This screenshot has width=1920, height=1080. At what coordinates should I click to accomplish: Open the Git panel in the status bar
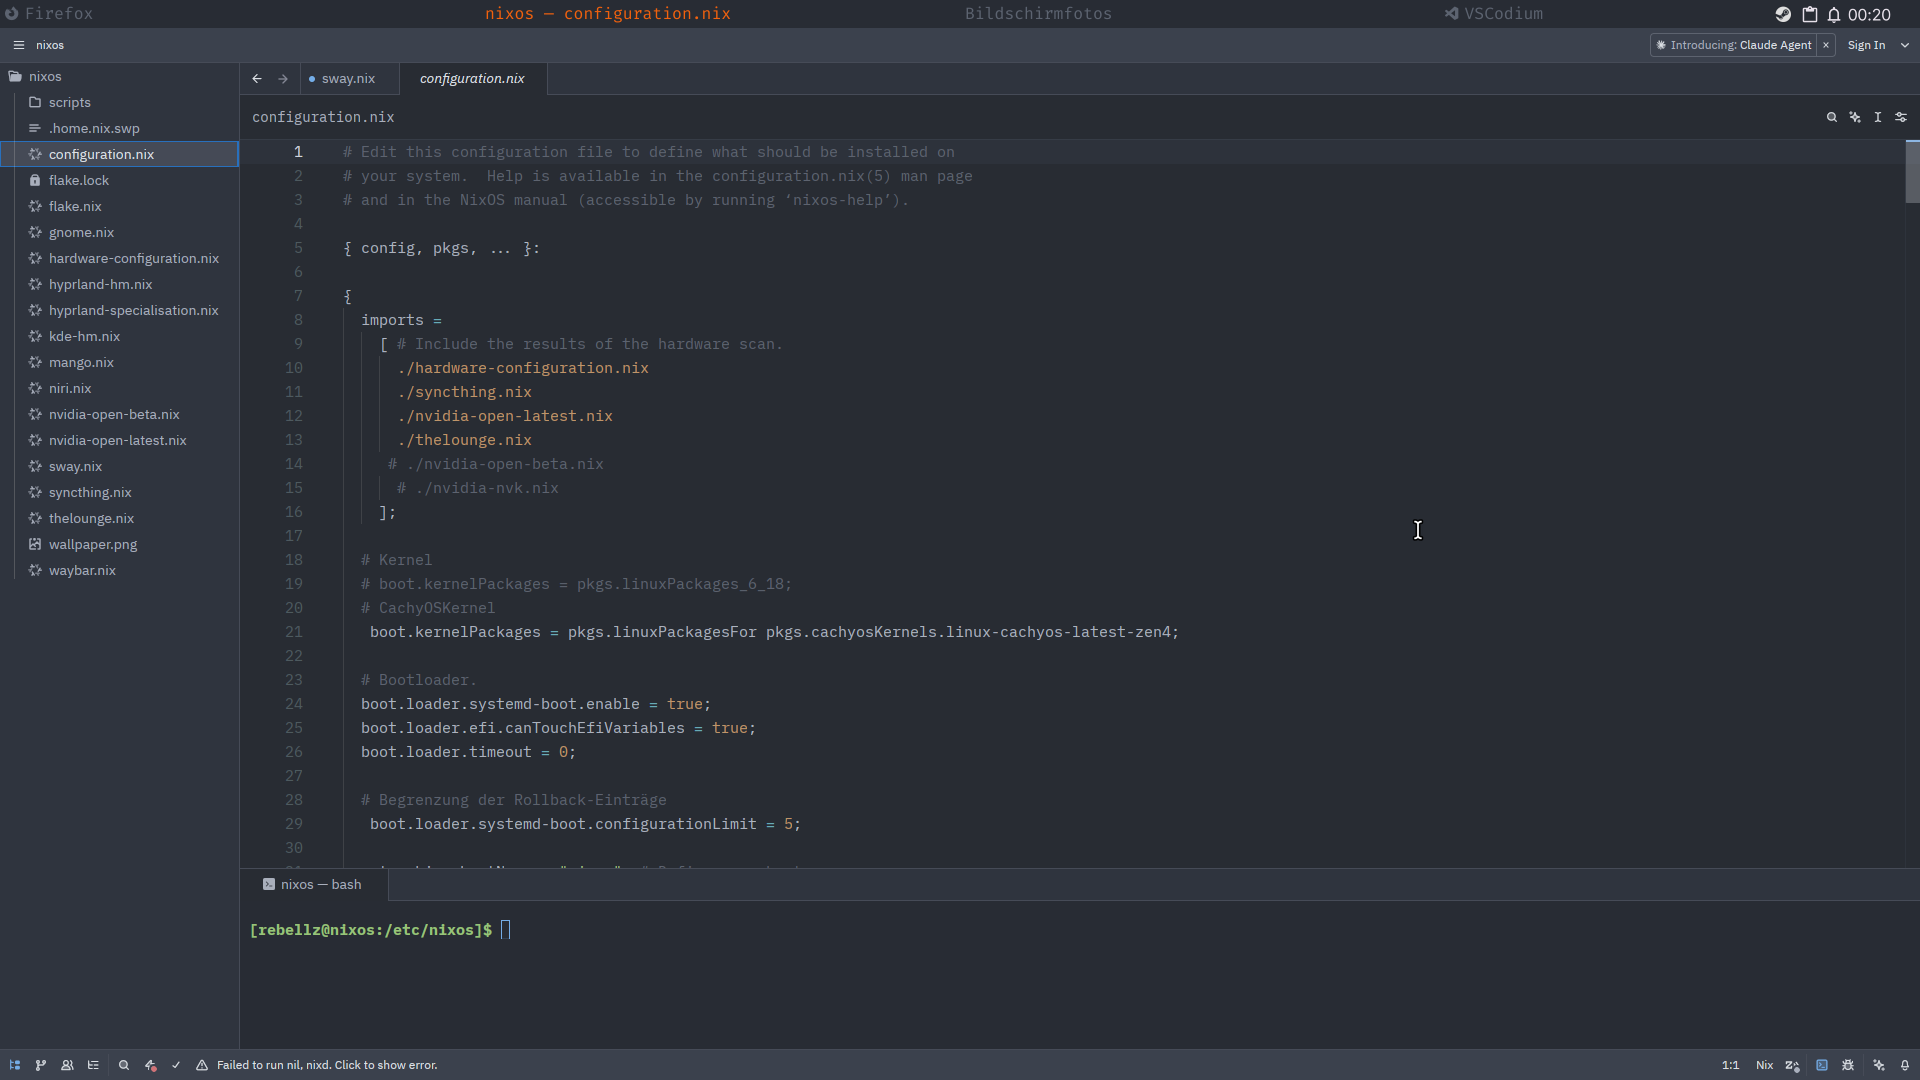[40, 1065]
